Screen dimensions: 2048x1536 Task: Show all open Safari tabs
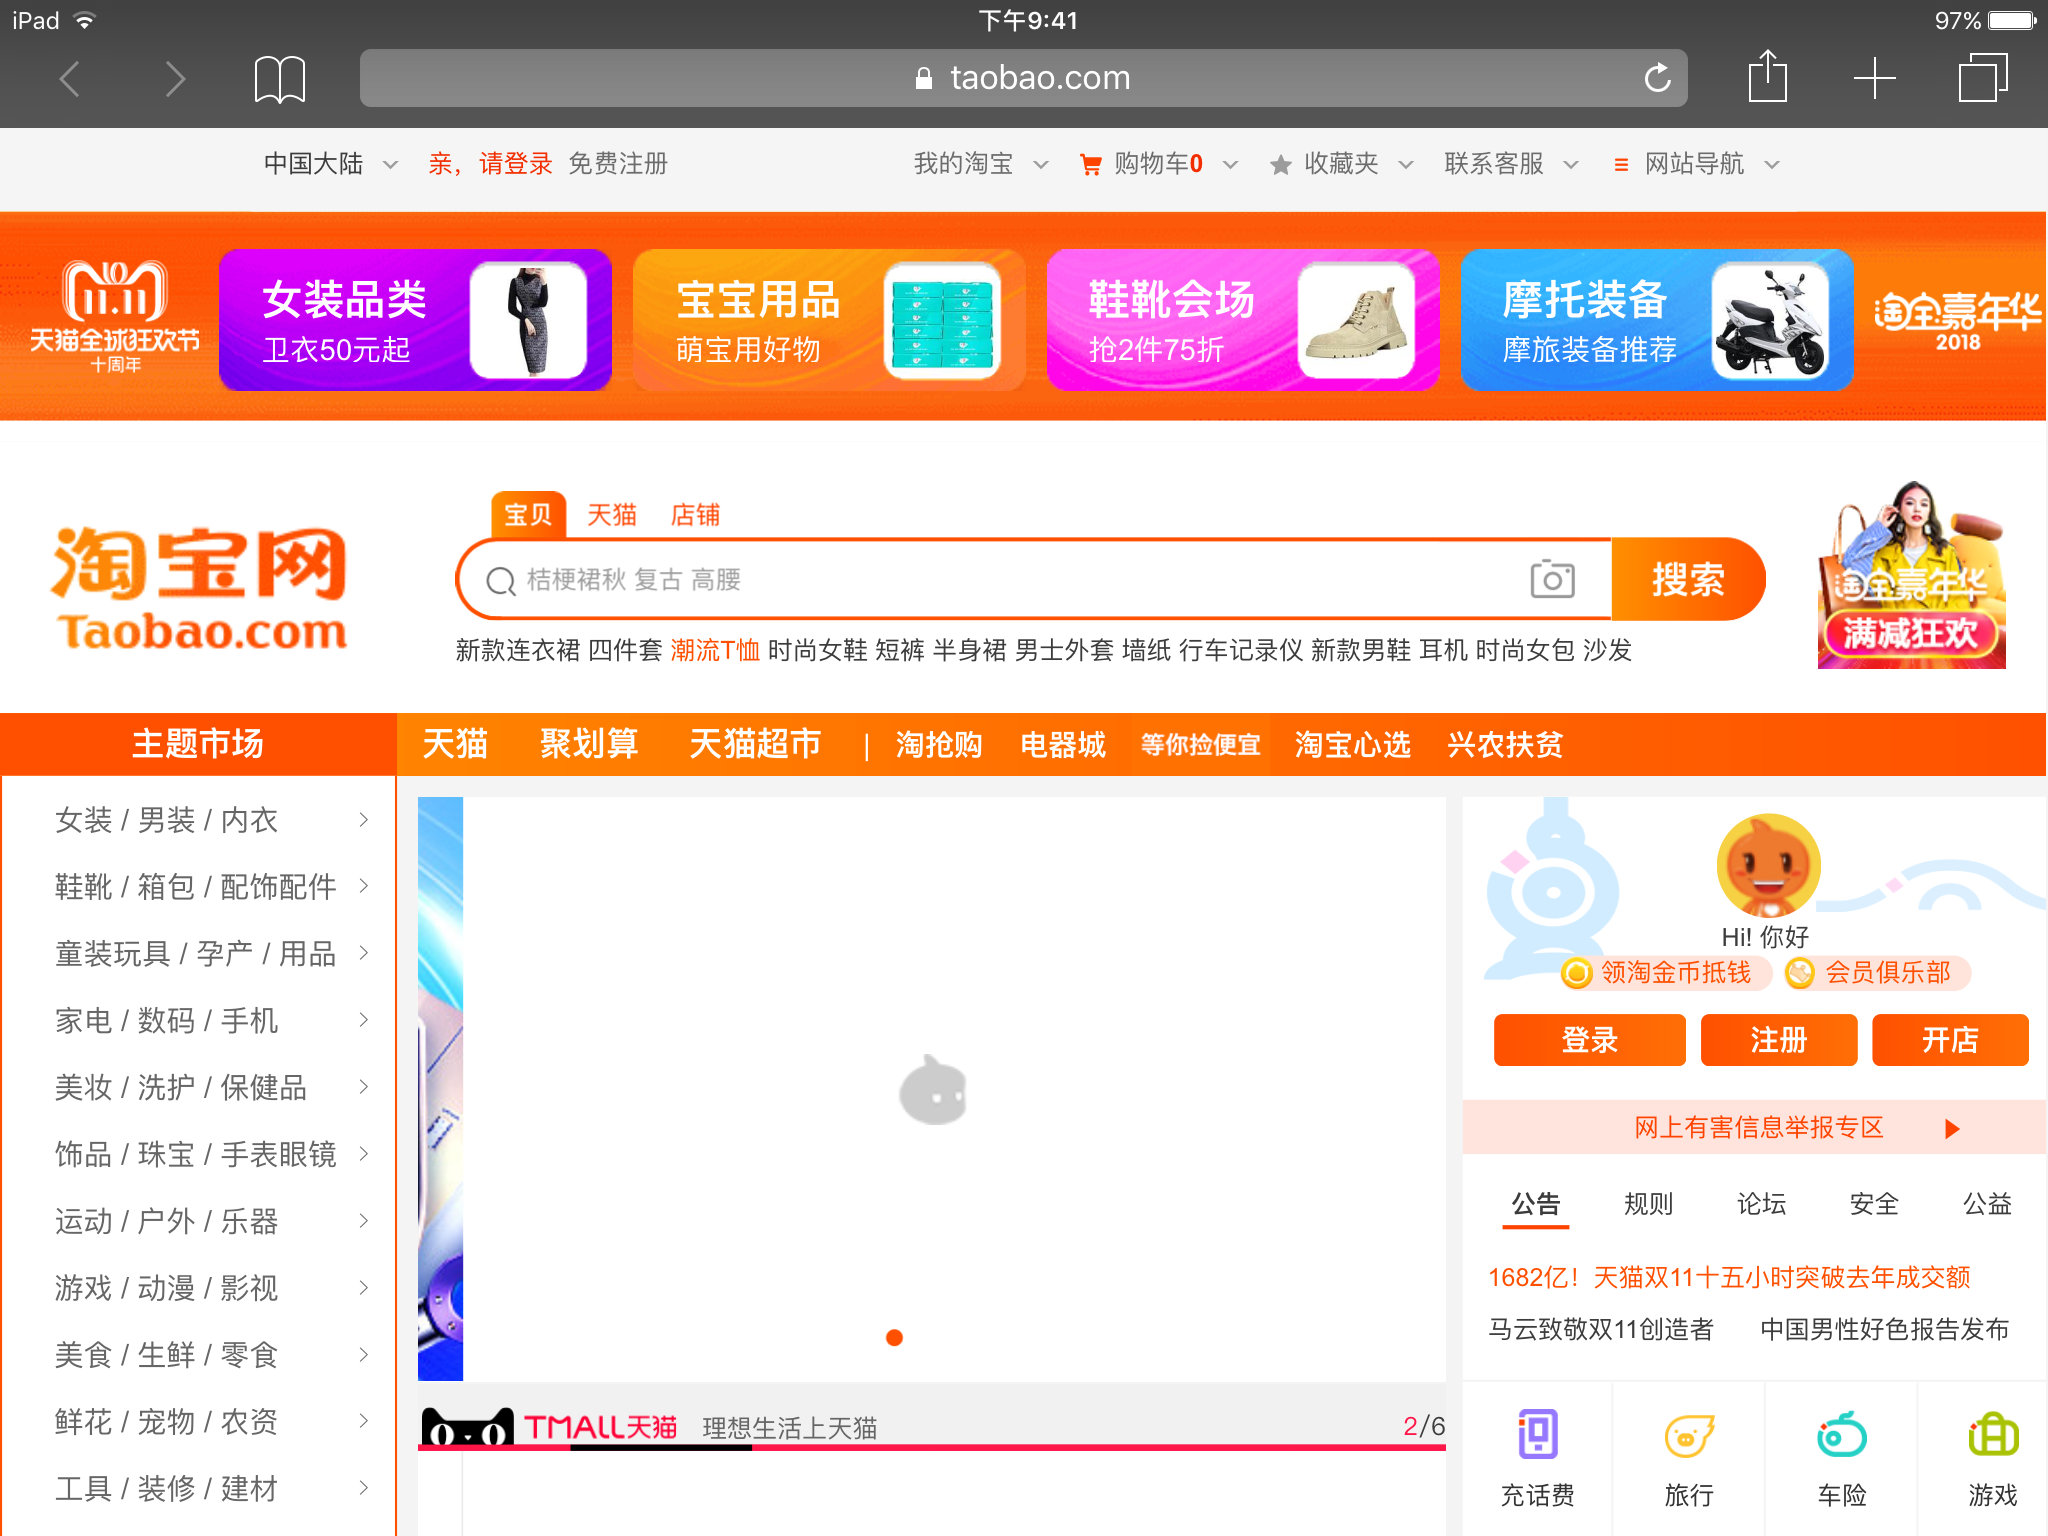(1982, 77)
